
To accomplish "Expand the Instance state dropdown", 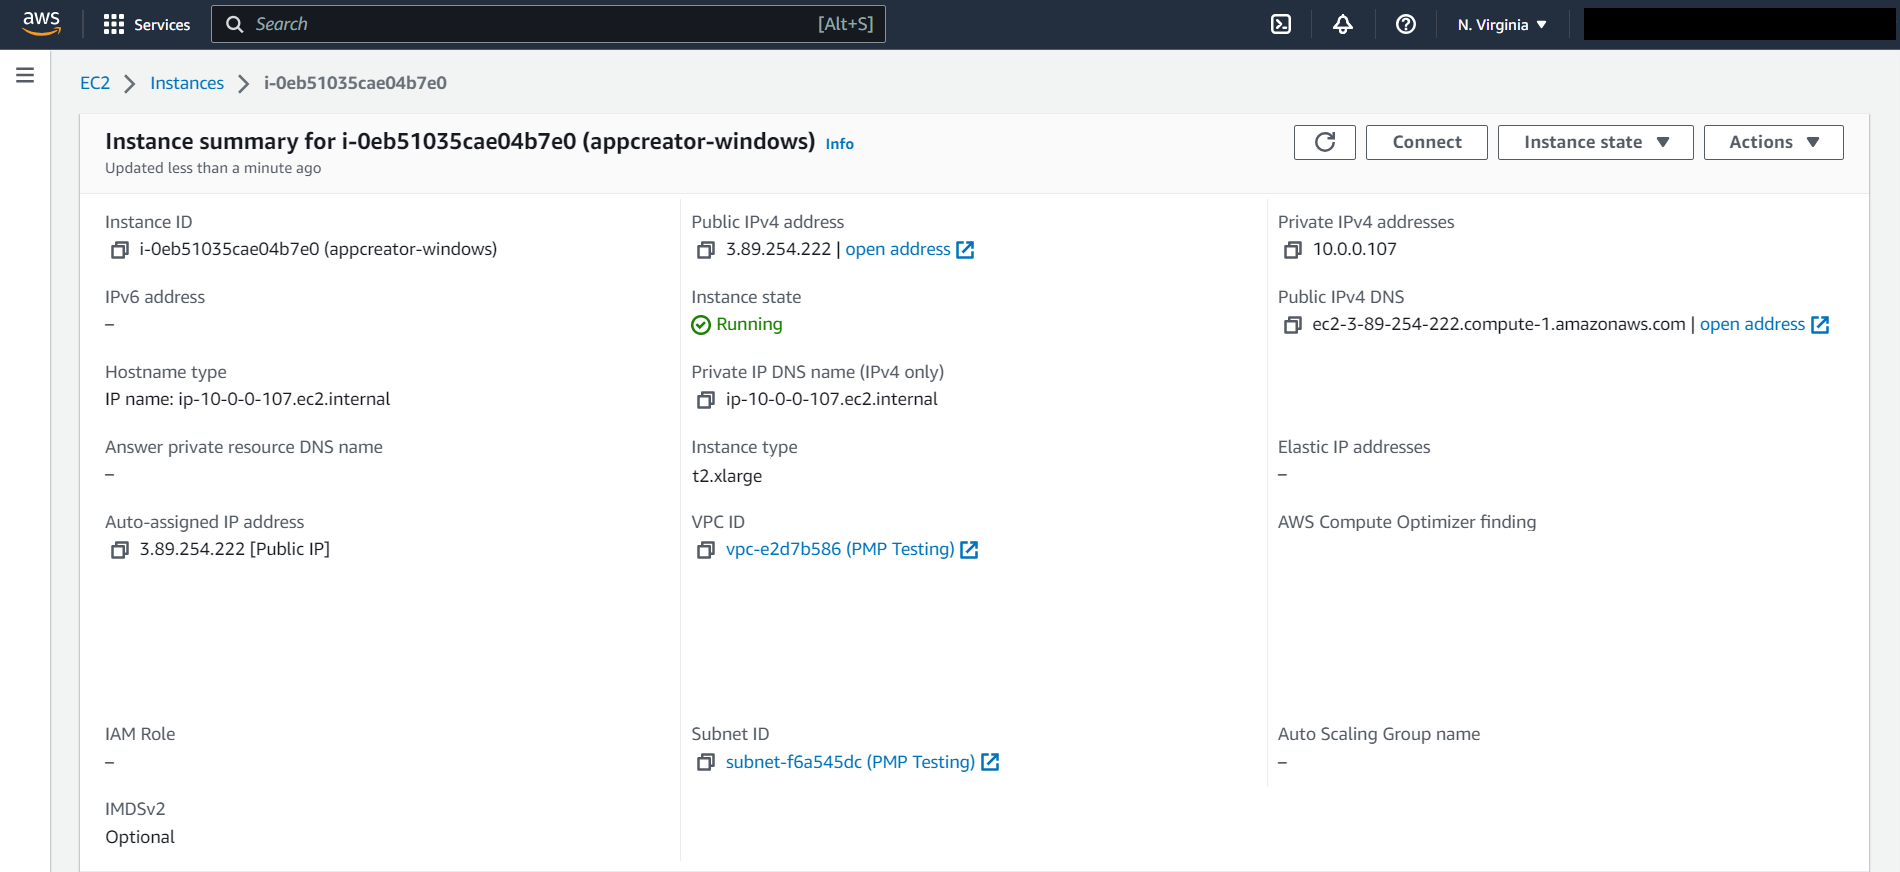I will coord(1595,142).
